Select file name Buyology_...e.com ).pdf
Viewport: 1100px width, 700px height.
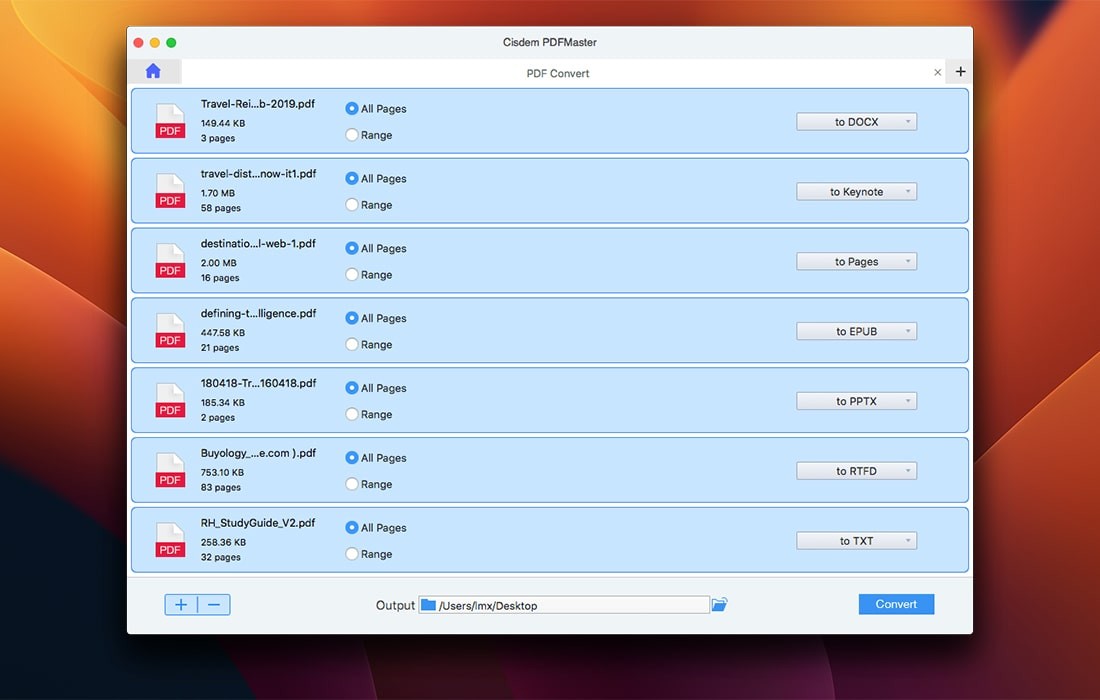(x=258, y=452)
